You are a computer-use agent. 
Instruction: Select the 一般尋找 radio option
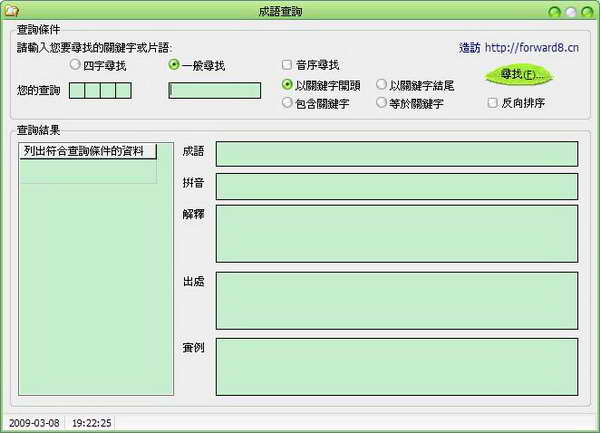(x=174, y=65)
